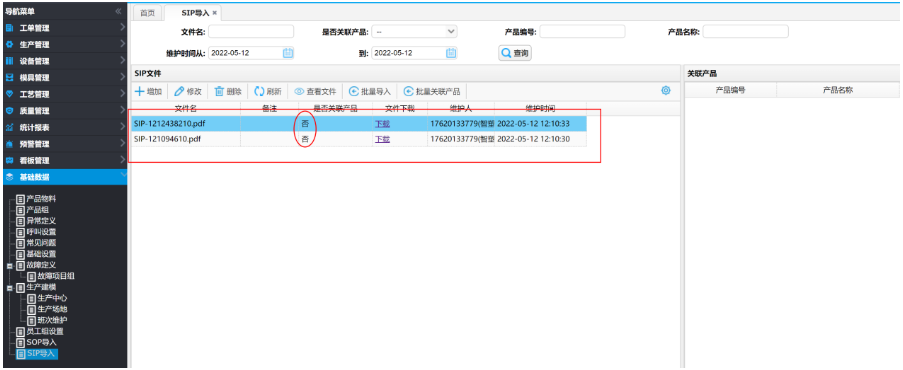This screenshot has width=903, height=370.
Task: Click the 工单管理 menu icon
Action: (x=9, y=28)
